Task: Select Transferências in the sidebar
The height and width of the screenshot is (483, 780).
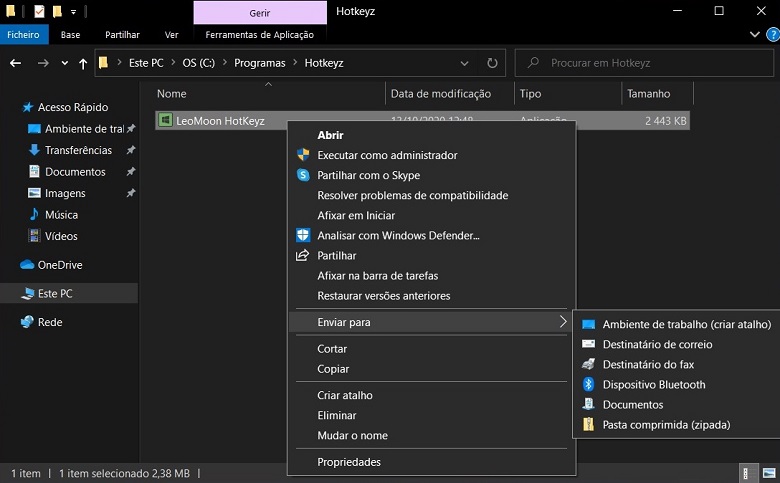Action: [78, 150]
